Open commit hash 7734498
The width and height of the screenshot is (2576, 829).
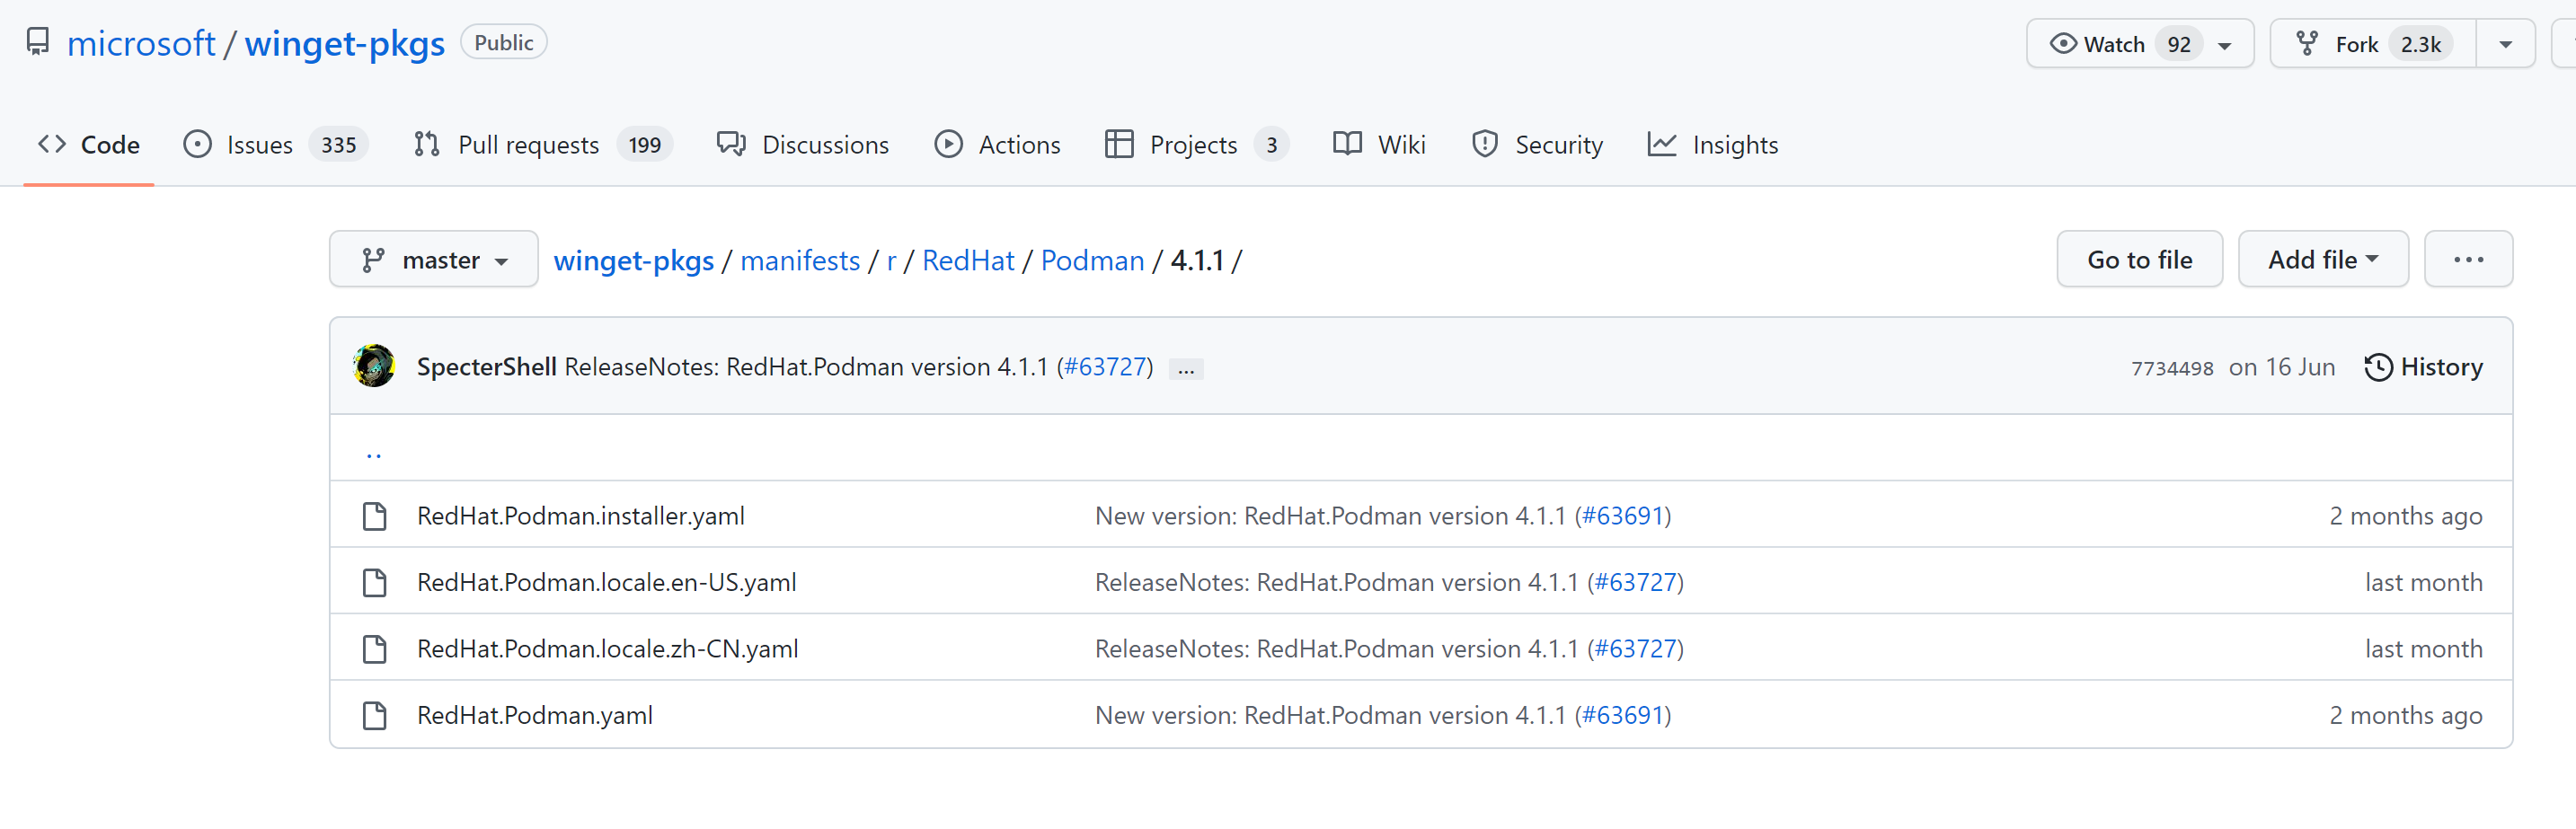tap(2172, 368)
